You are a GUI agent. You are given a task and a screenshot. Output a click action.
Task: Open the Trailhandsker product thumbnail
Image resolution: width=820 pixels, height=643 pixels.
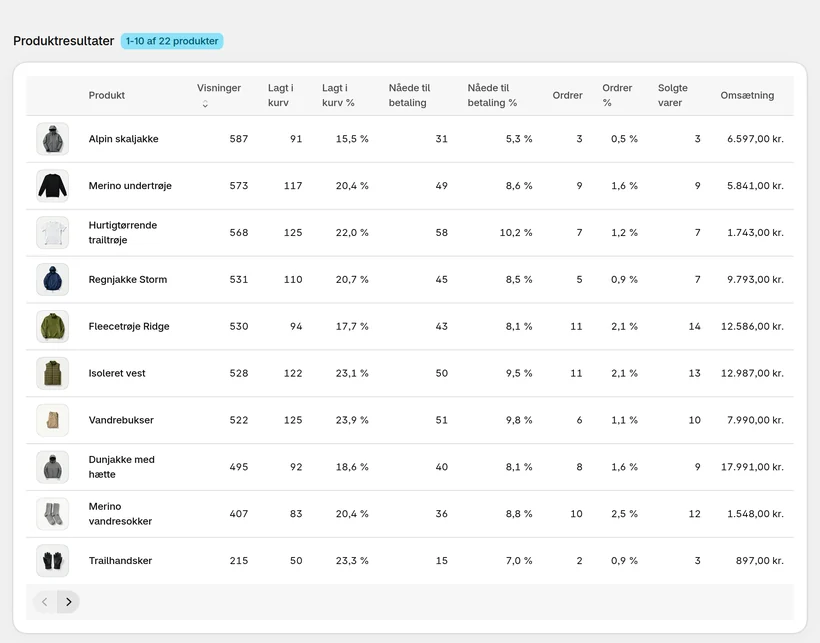(52, 561)
